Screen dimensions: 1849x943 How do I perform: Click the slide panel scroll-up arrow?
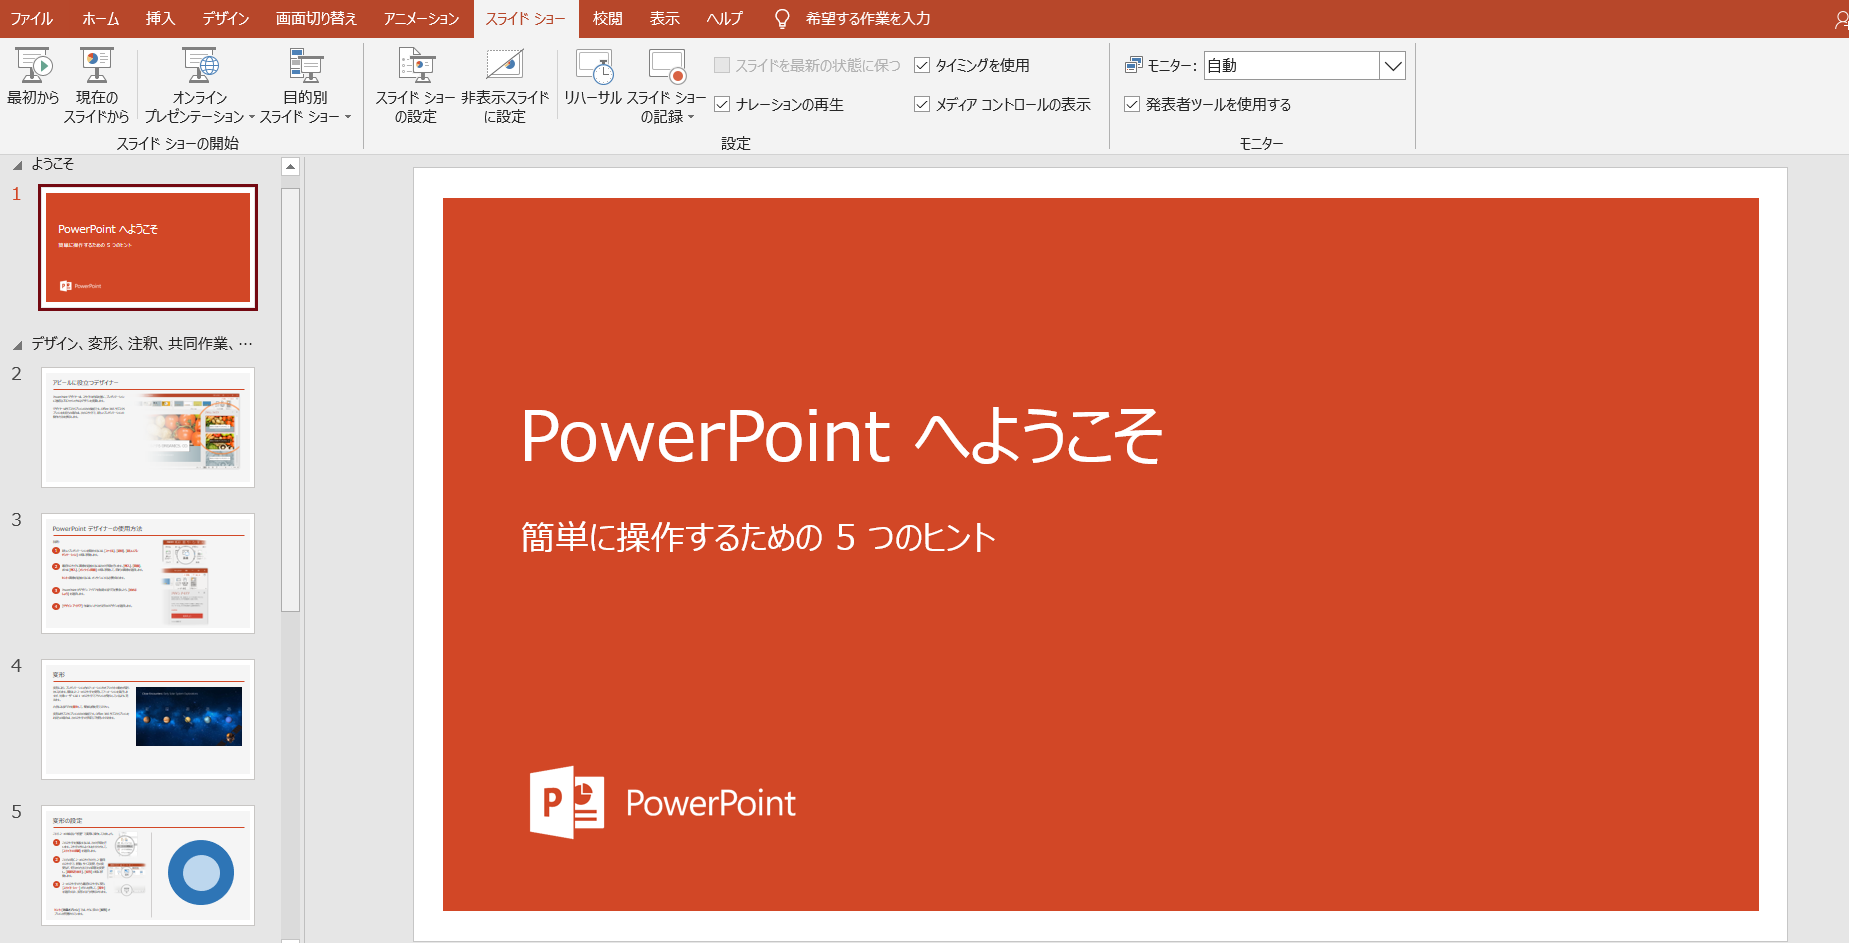click(290, 167)
